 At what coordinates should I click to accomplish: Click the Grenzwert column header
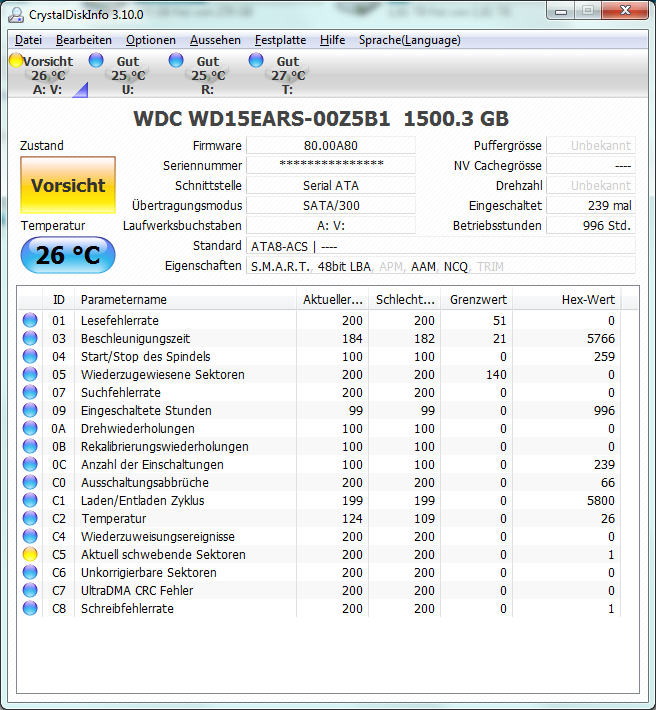(477, 299)
